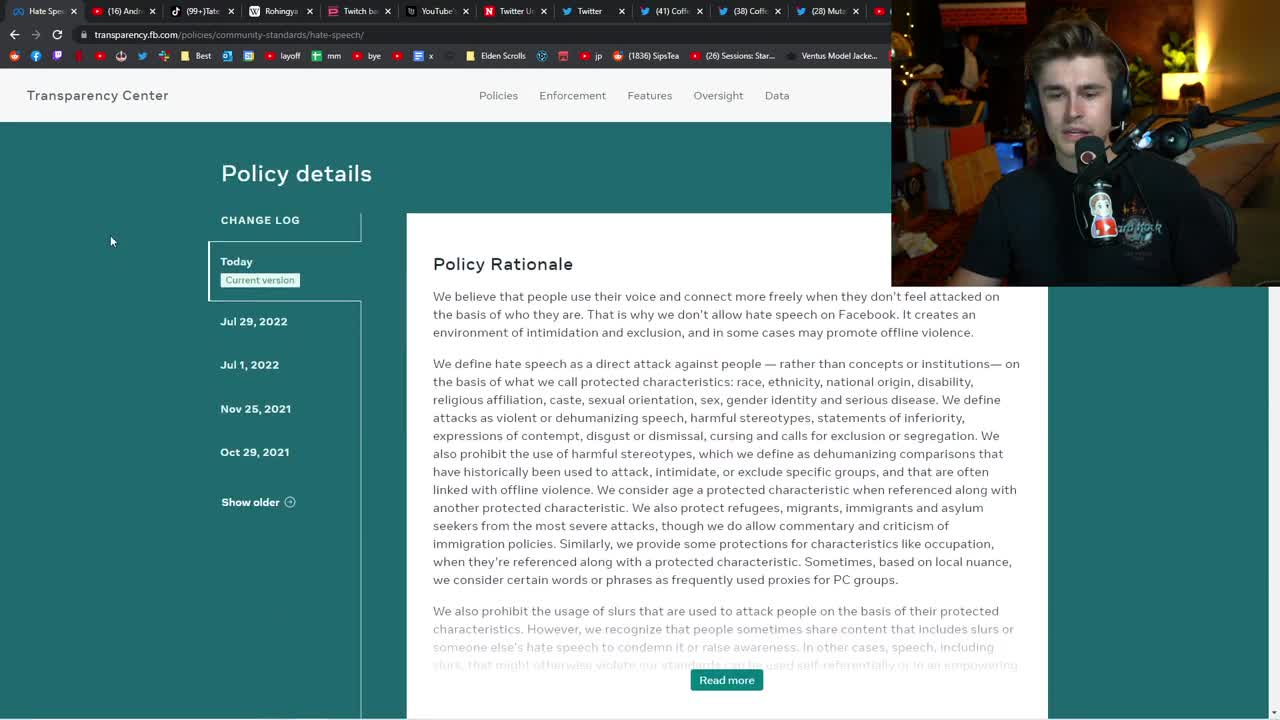
Task: Click the Transparency Center logo text
Action: [97, 96]
